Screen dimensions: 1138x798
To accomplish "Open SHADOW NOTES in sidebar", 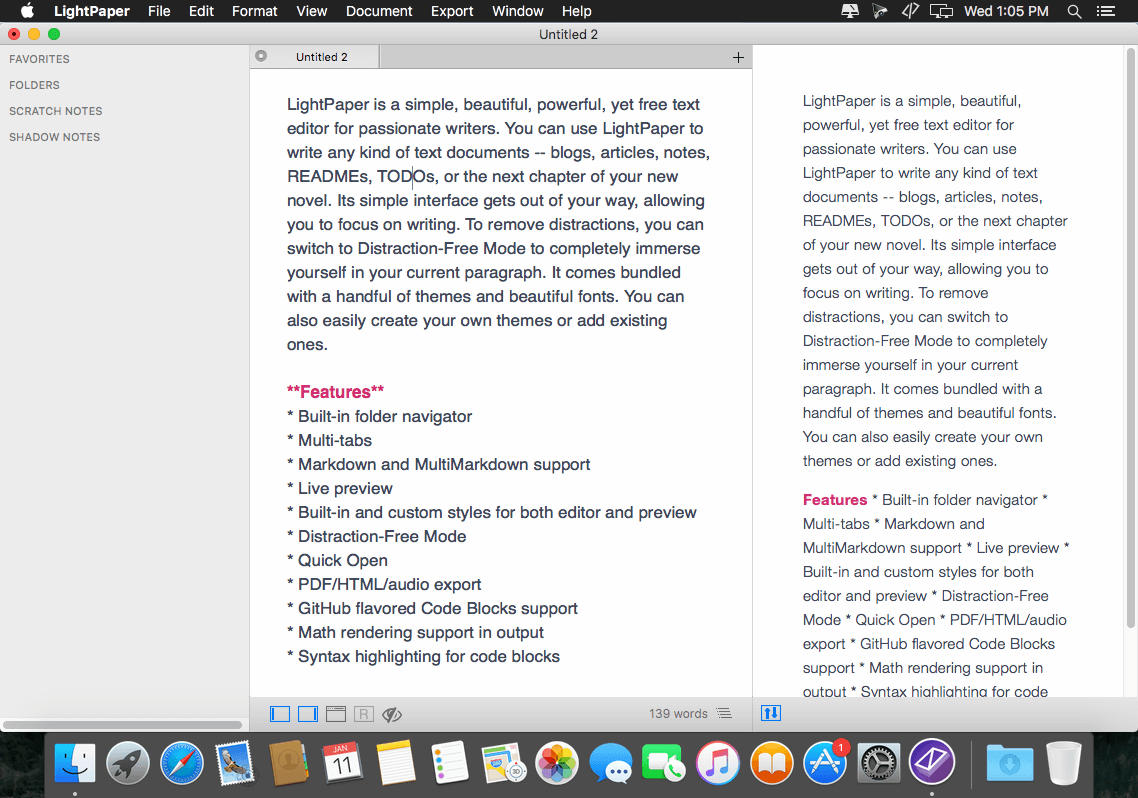I will (54, 137).
